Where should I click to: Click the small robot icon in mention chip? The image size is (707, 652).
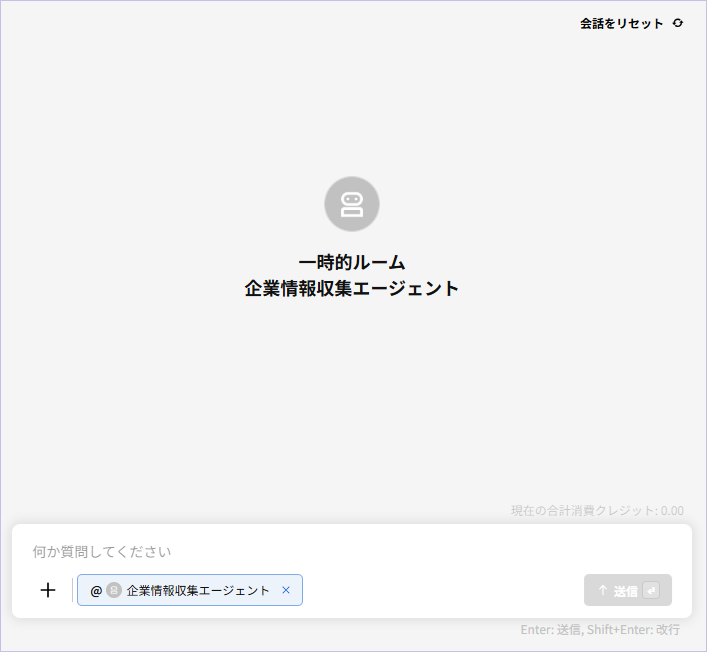(114, 590)
